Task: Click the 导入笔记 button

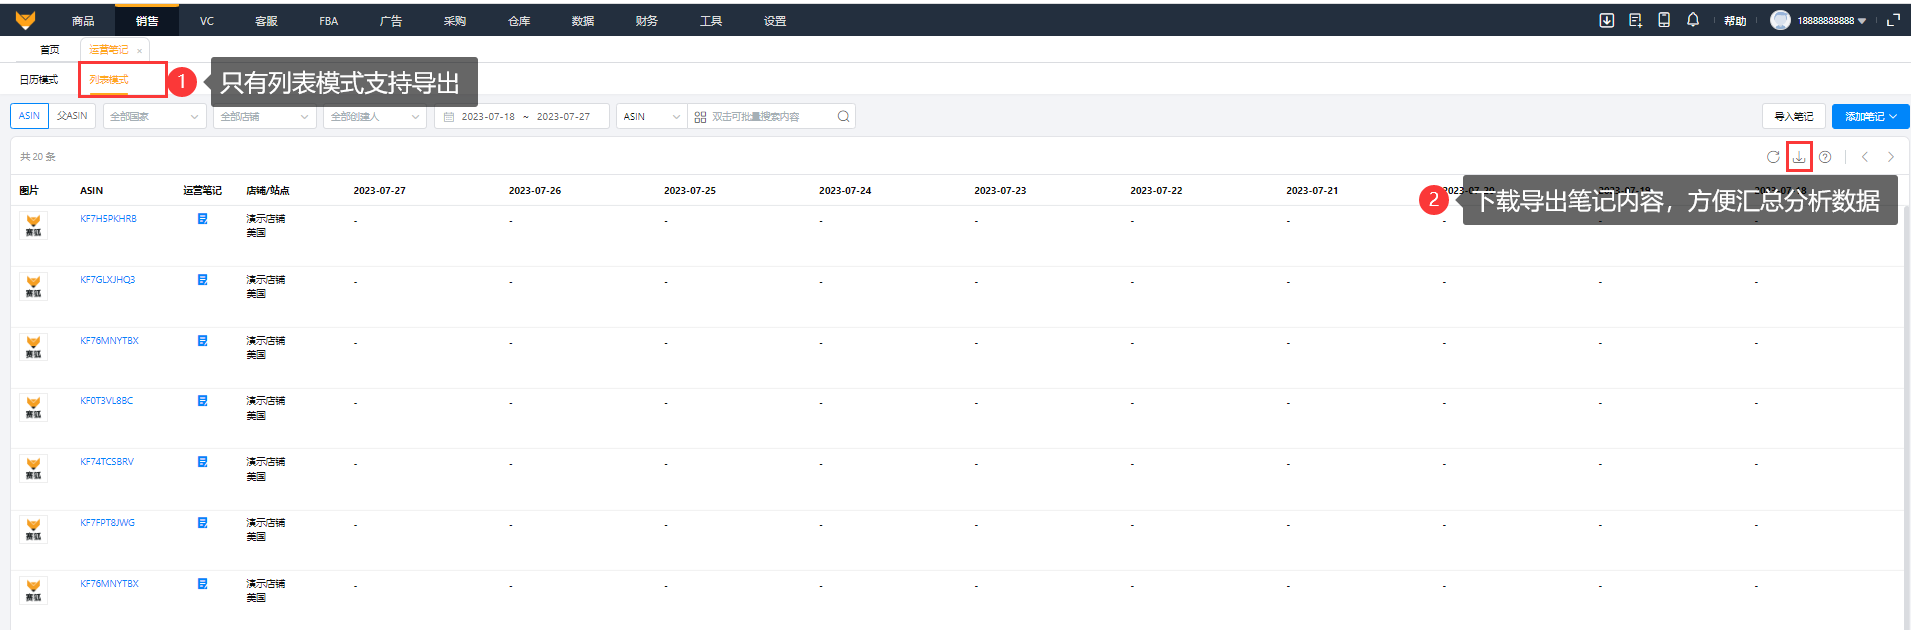Action: pyautogui.click(x=1793, y=117)
